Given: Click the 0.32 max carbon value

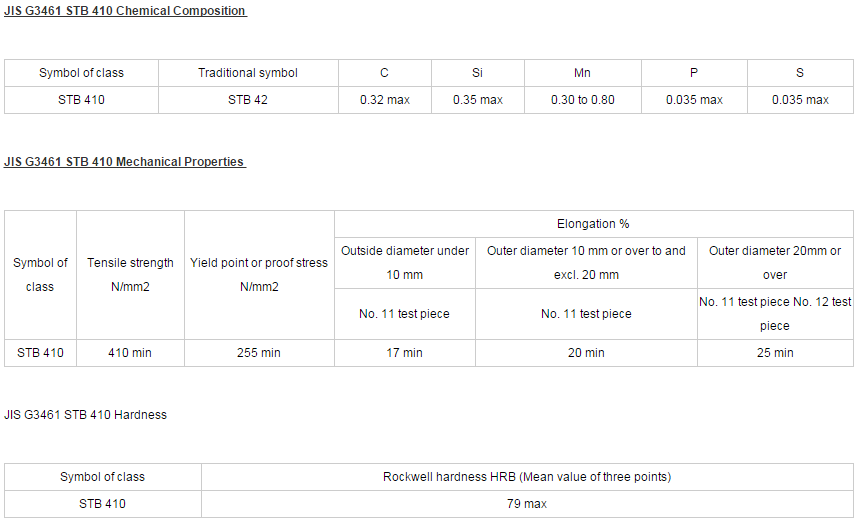Looking at the screenshot, I should (384, 100).
